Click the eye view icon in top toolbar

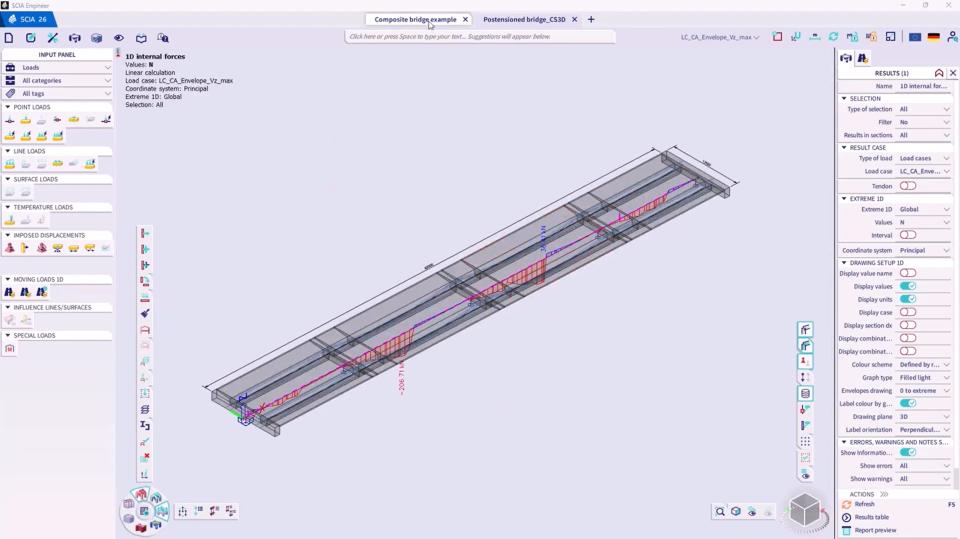coord(119,38)
